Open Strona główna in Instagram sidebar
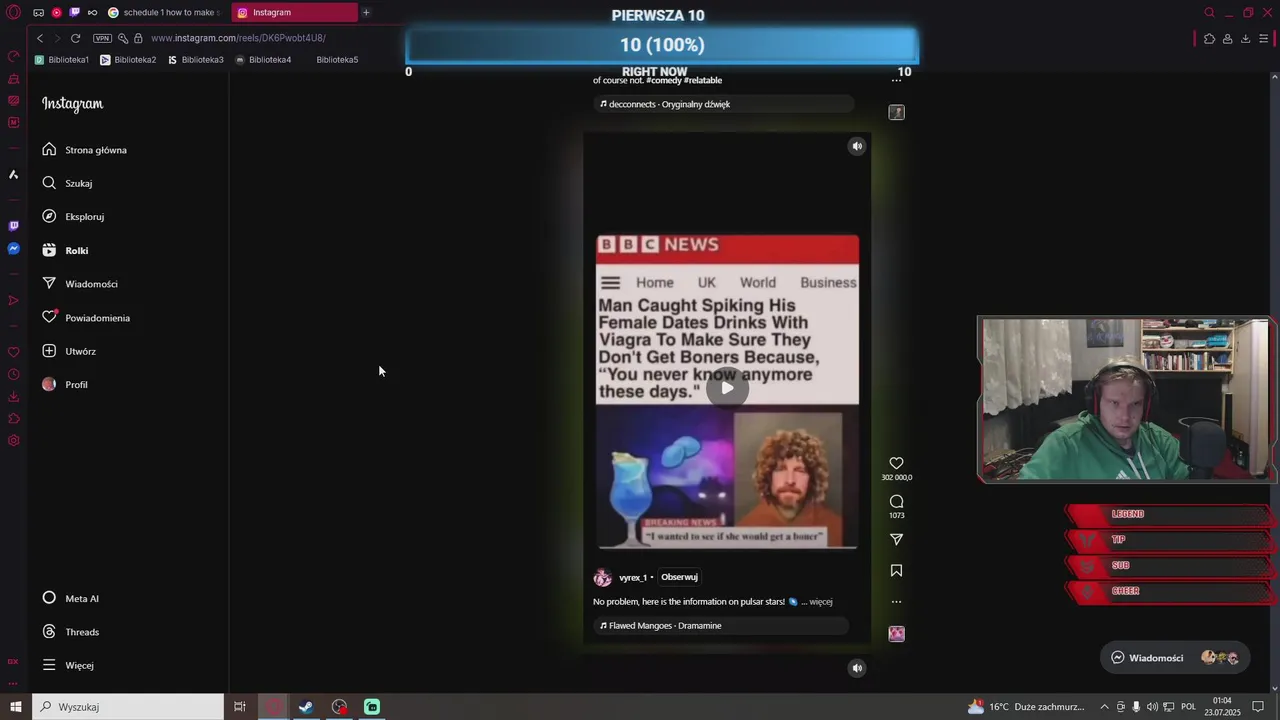The width and height of the screenshot is (1280, 720). [x=85, y=150]
